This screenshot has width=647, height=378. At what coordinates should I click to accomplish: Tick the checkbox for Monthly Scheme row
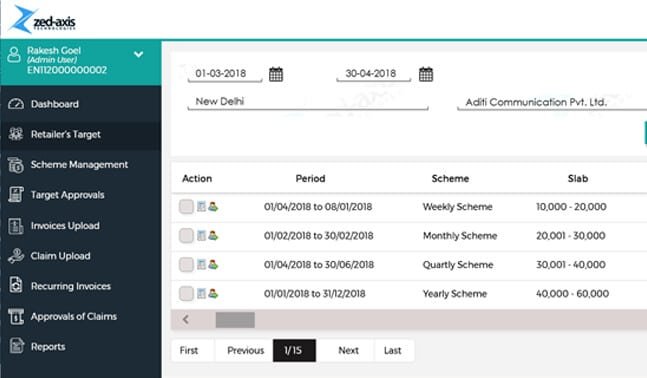[186, 236]
